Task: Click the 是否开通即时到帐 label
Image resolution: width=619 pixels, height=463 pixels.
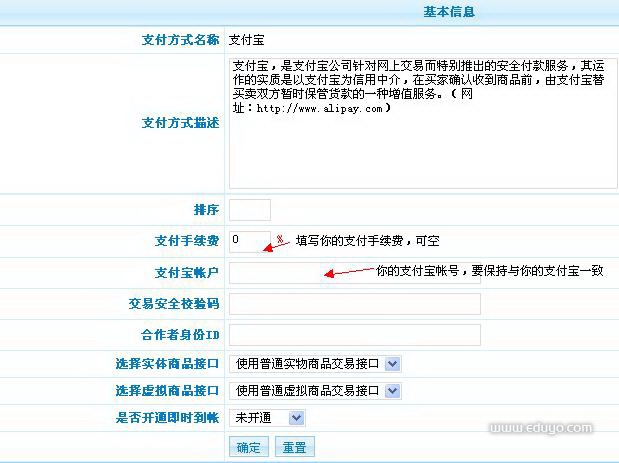Action: [167, 418]
